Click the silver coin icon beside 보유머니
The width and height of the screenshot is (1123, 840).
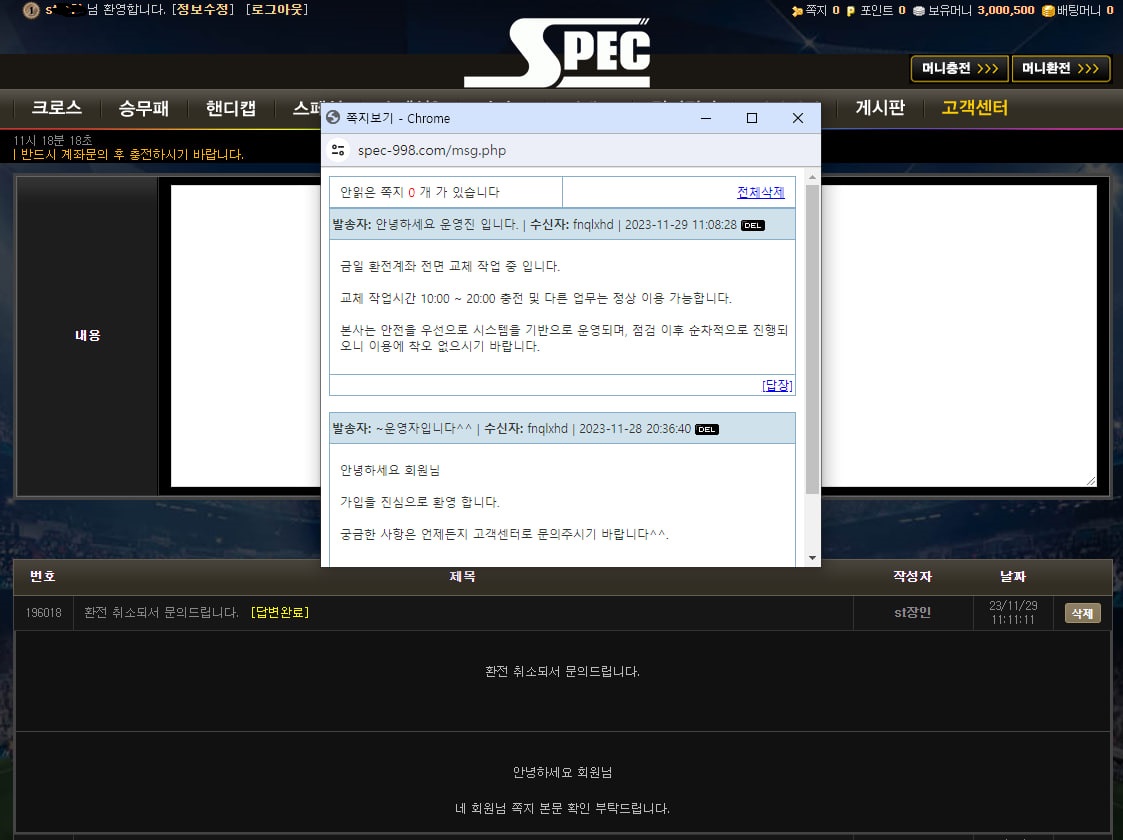click(917, 9)
